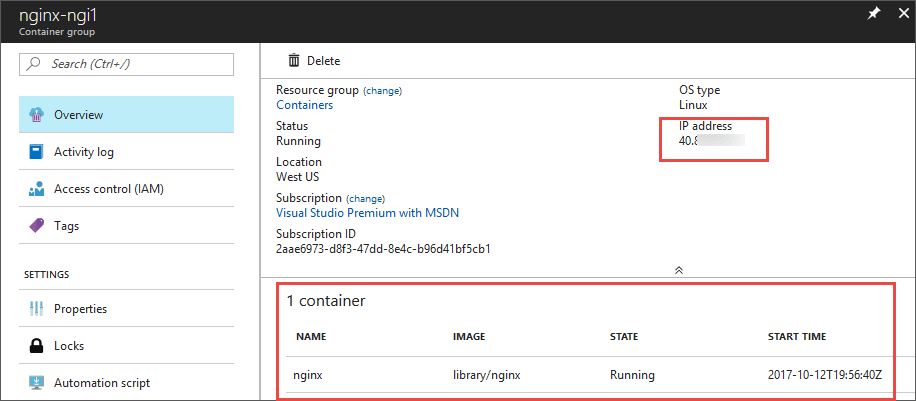Open the Tags menu item
Viewport: 916px width, 401px height.
tap(127, 226)
